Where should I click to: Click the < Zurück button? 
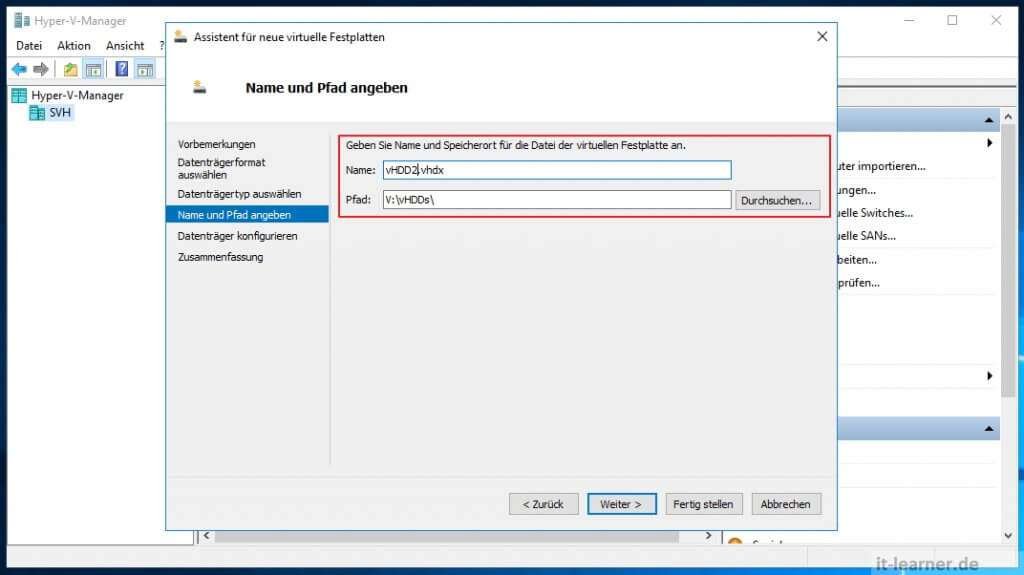click(x=543, y=504)
